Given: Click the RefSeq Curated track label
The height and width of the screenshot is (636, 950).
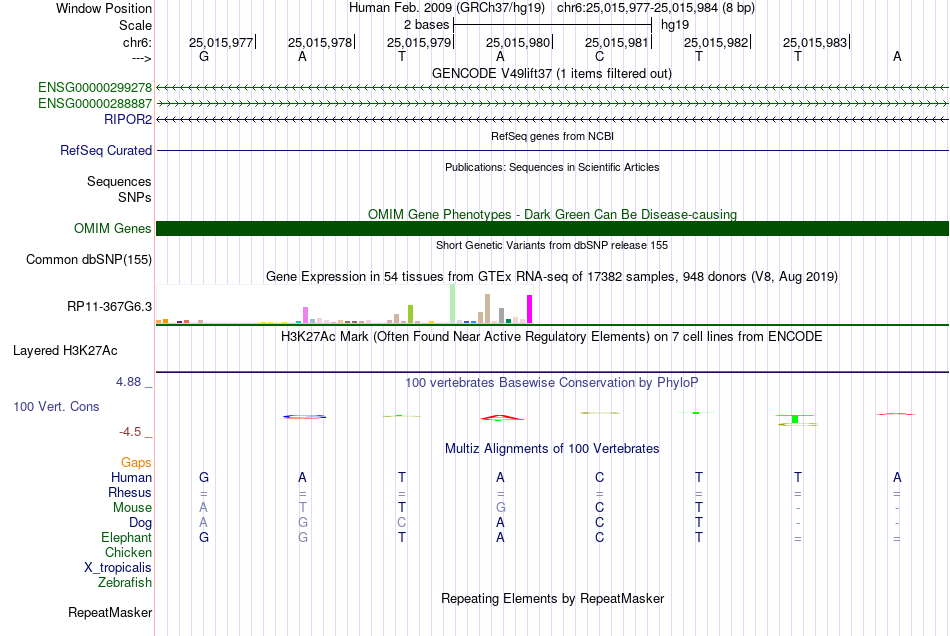Looking at the screenshot, I should (106, 150).
